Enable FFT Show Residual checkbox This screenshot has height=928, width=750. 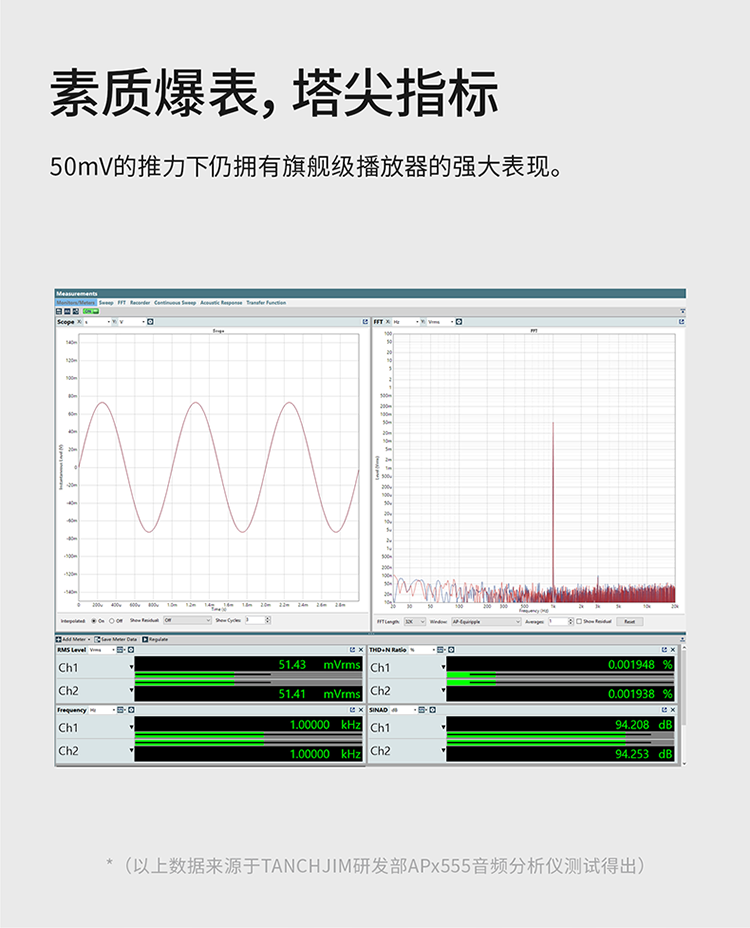(x=579, y=621)
